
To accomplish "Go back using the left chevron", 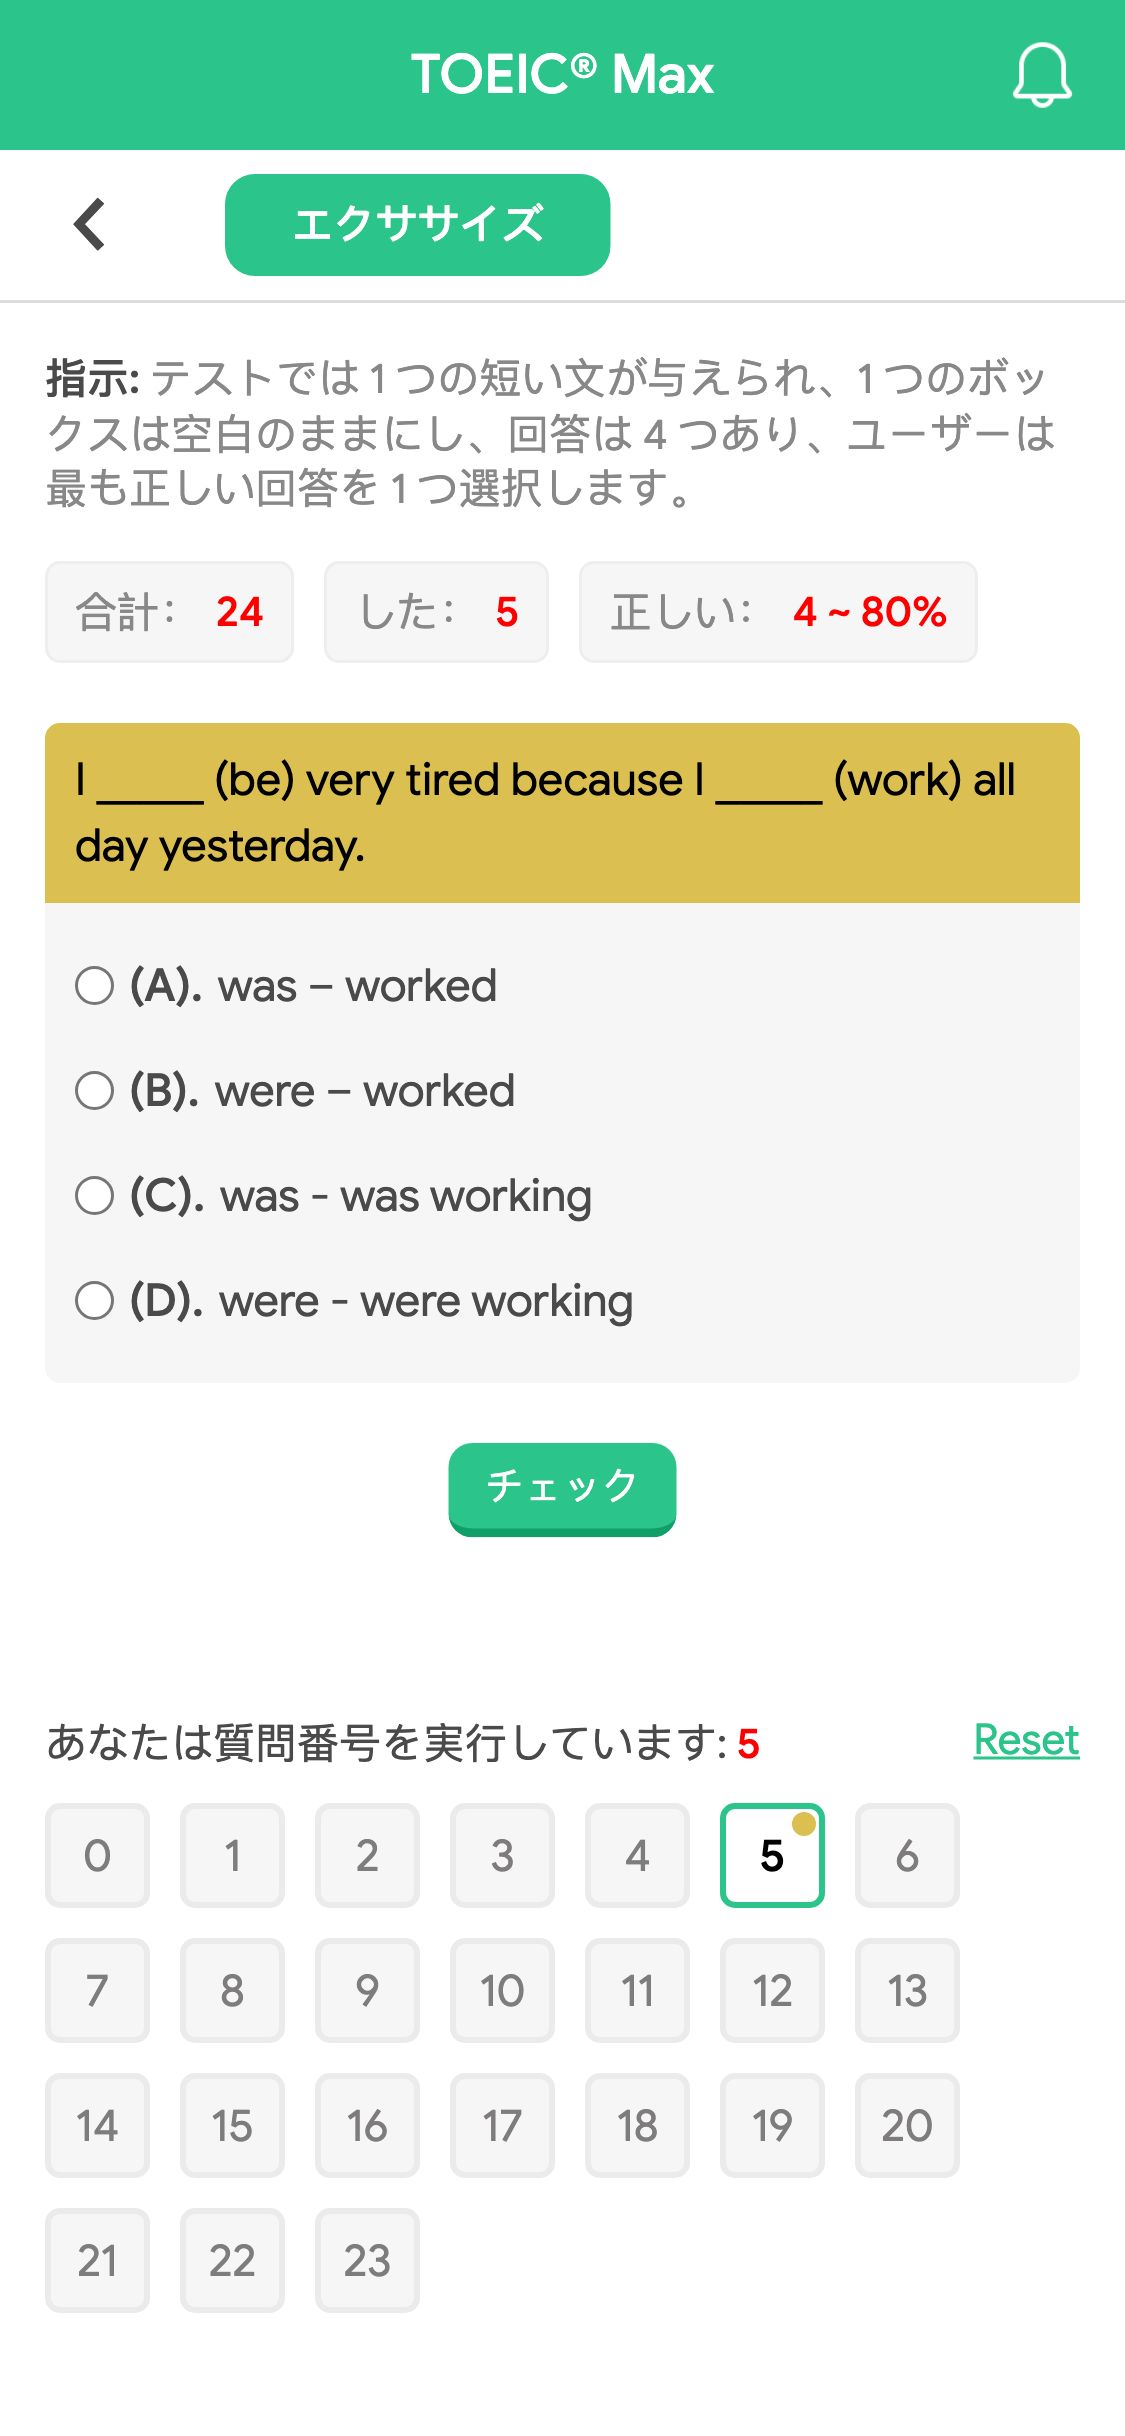I will coord(90,224).
